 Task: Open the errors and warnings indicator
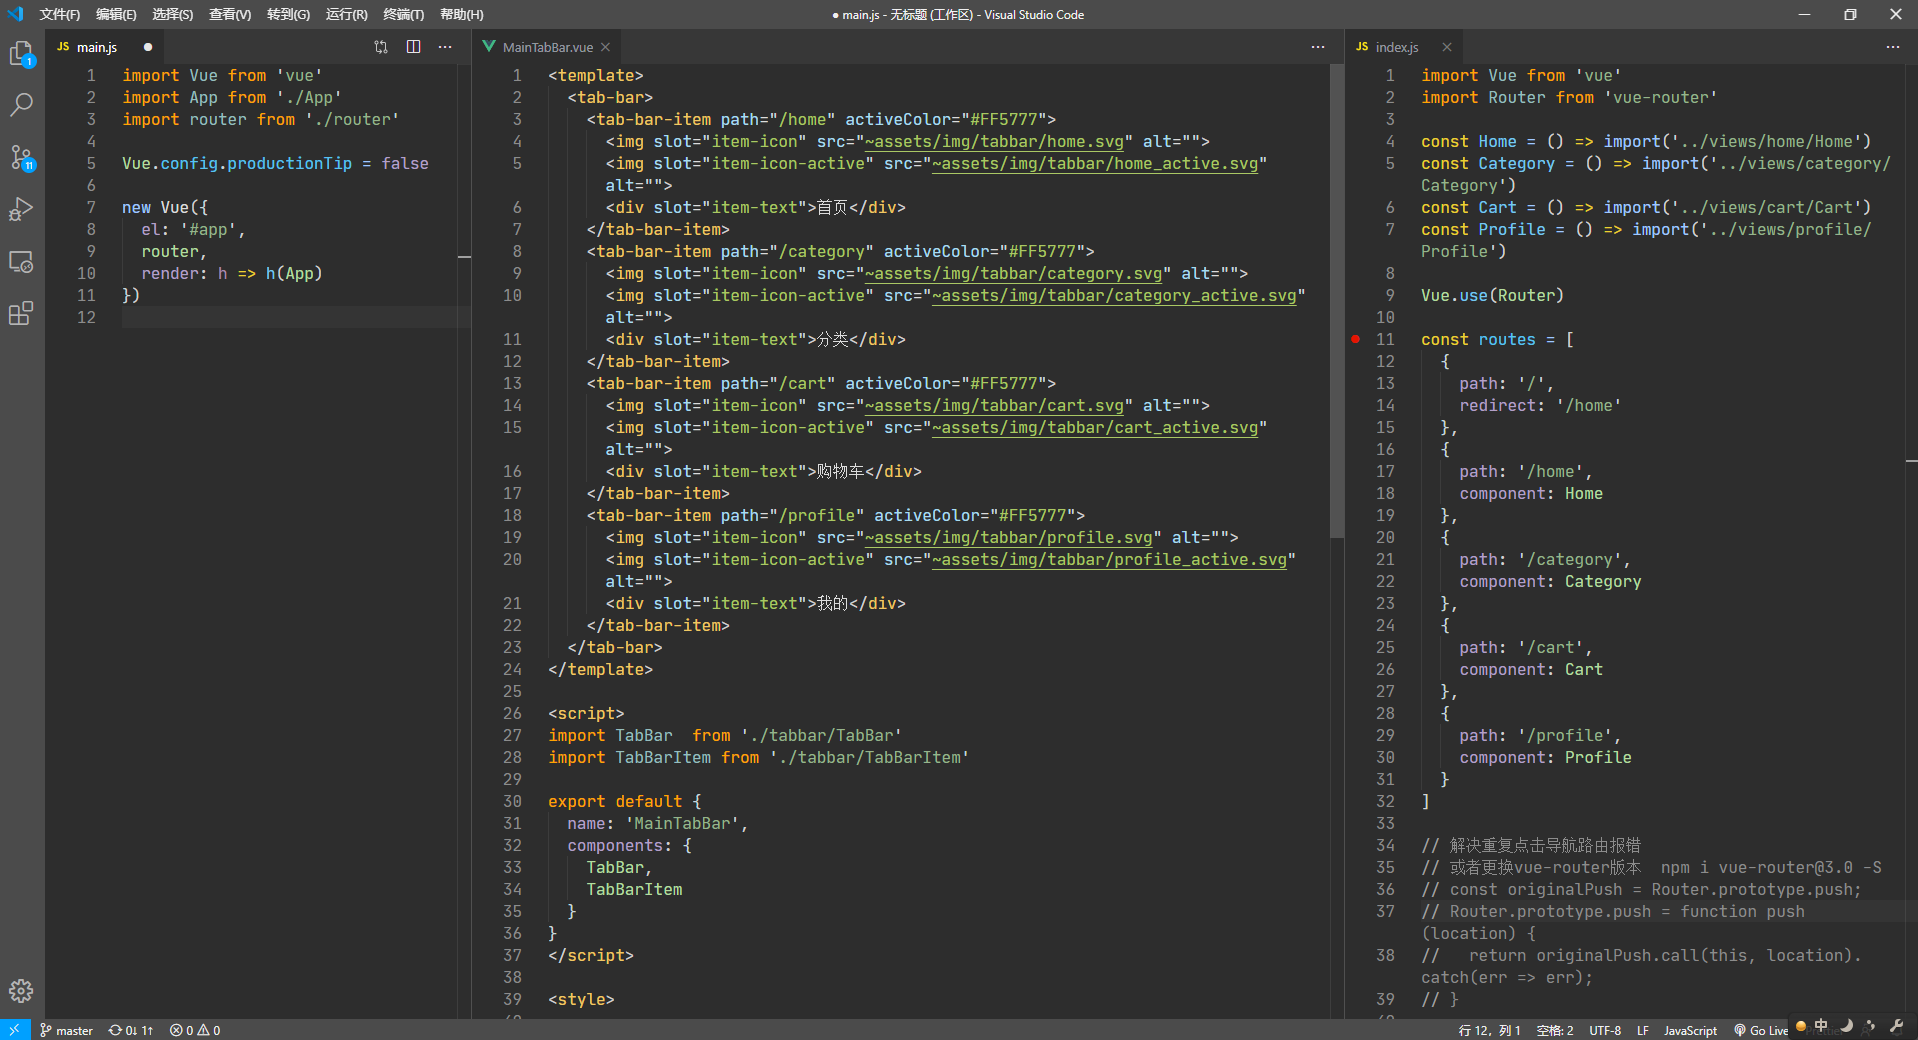[195, 1030]
